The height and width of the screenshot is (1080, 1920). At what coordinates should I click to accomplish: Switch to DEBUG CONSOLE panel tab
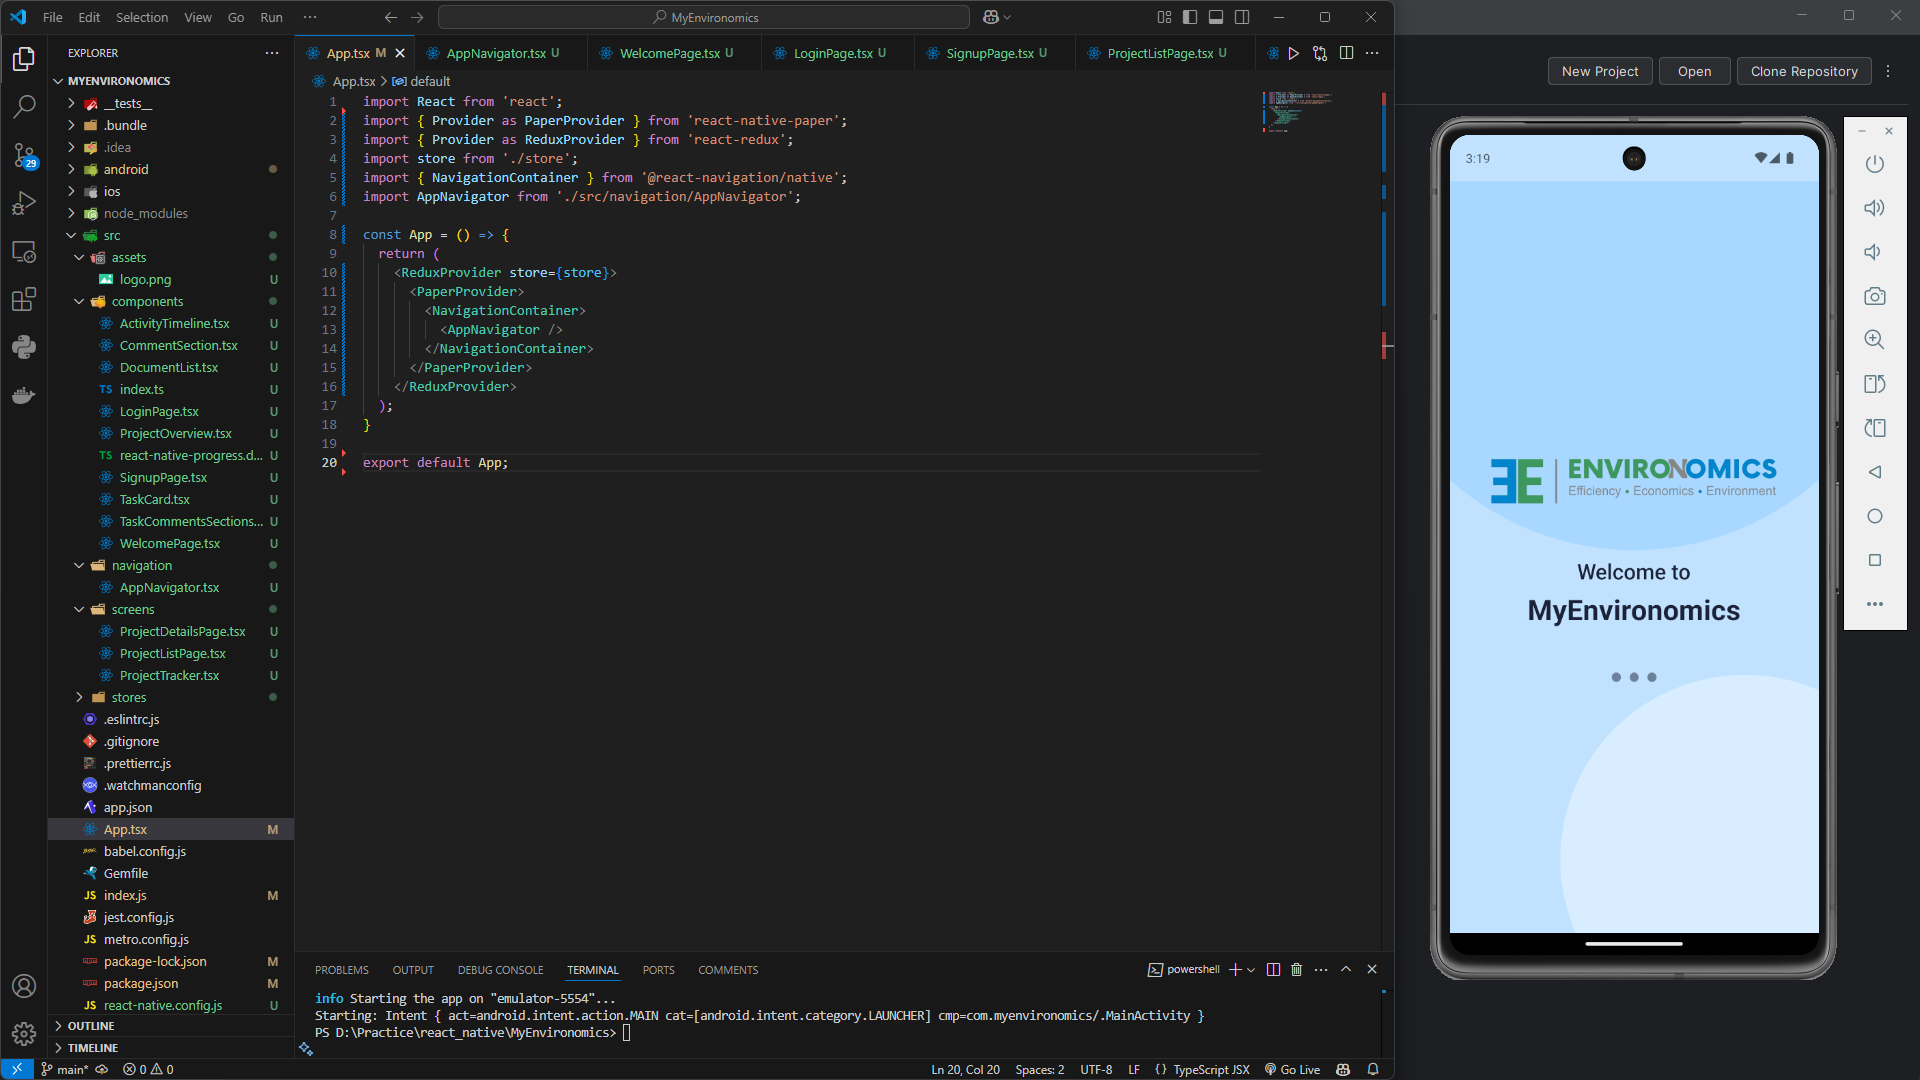point(500,970)
